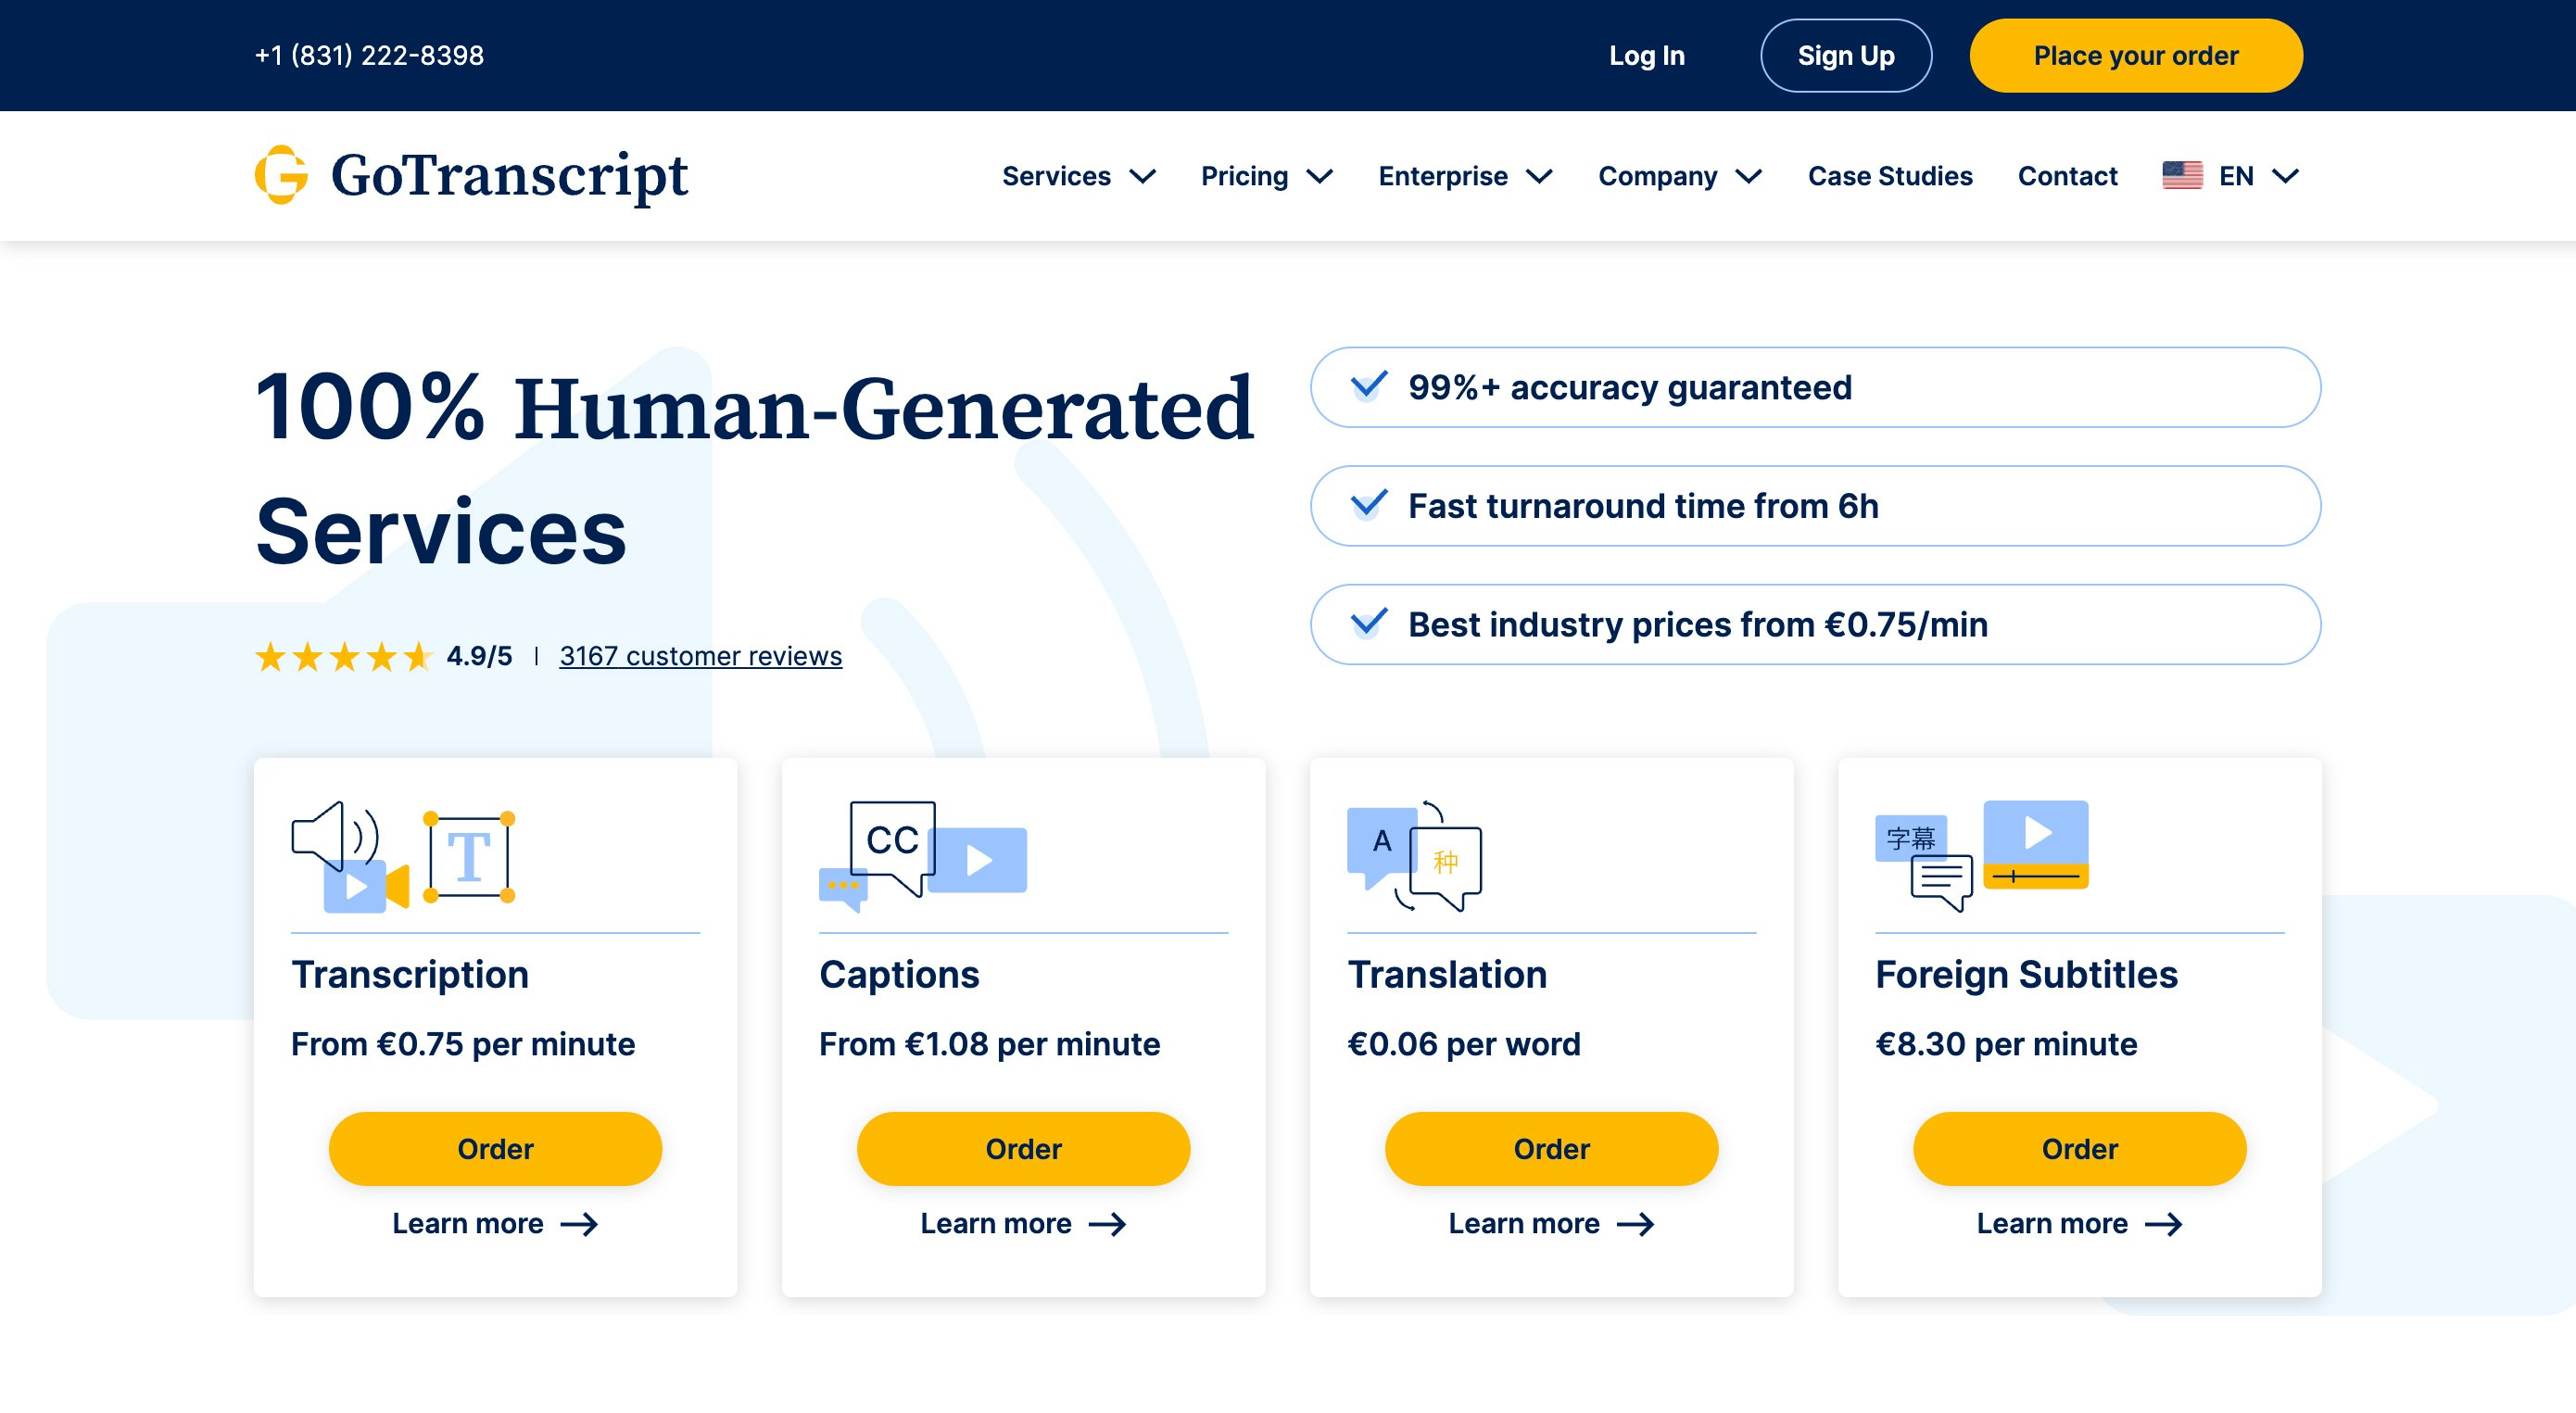Click the arrow next to Translation Learn more
Screen dimensions: 2576x1413
pos(1635,1224)
